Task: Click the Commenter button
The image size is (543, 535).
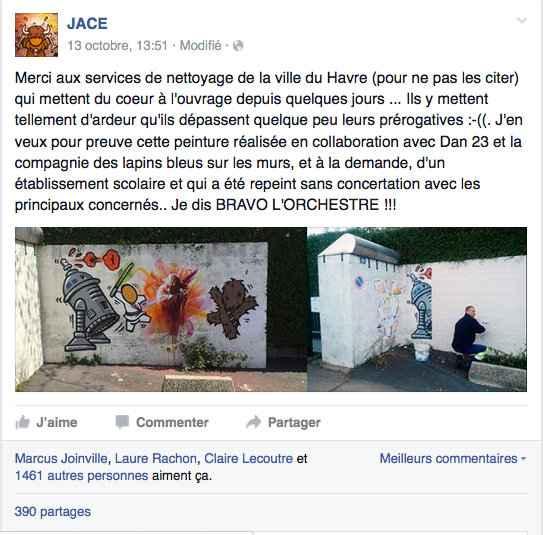Action: click(162, 422)
